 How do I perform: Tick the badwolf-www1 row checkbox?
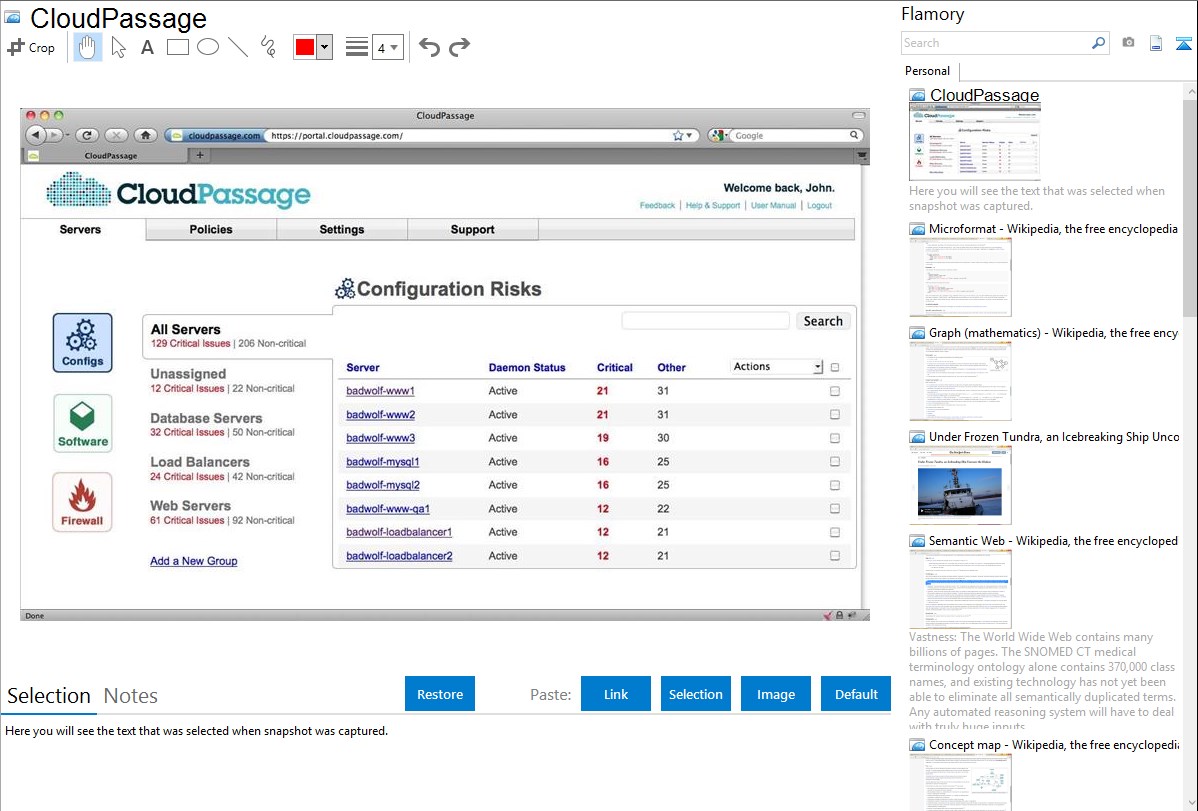click(x=834, y=391)
